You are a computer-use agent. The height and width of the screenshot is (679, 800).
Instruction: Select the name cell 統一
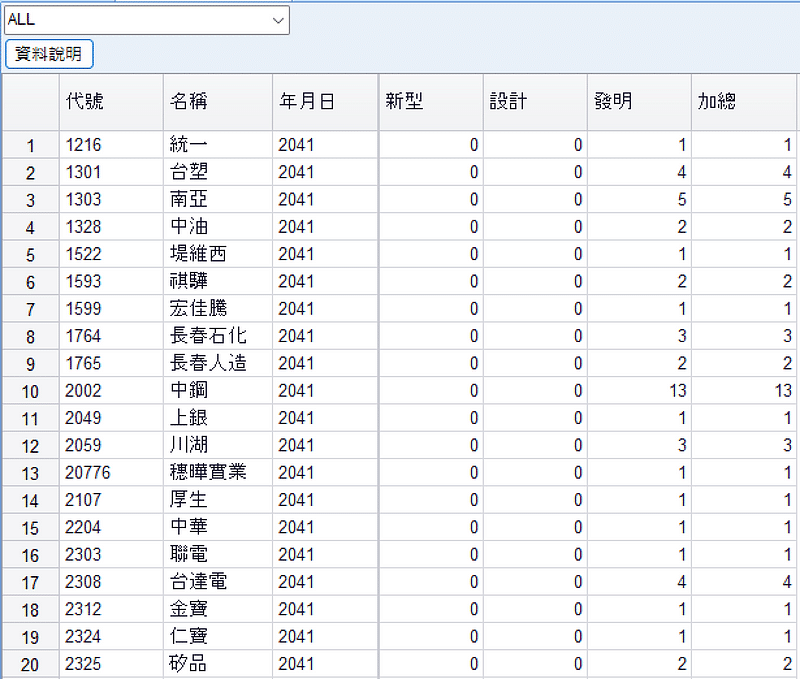218,145
